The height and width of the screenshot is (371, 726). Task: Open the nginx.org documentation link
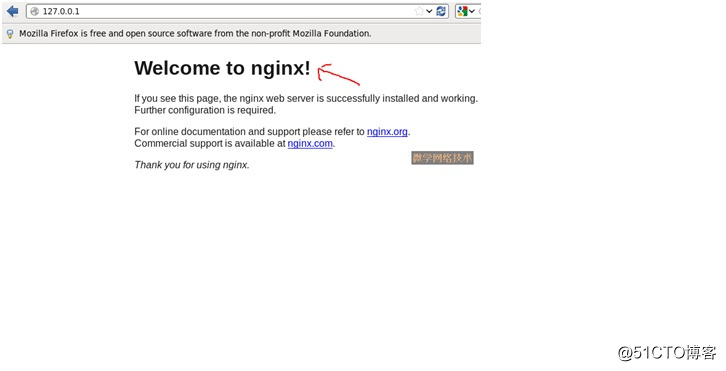tap(387, 132)
